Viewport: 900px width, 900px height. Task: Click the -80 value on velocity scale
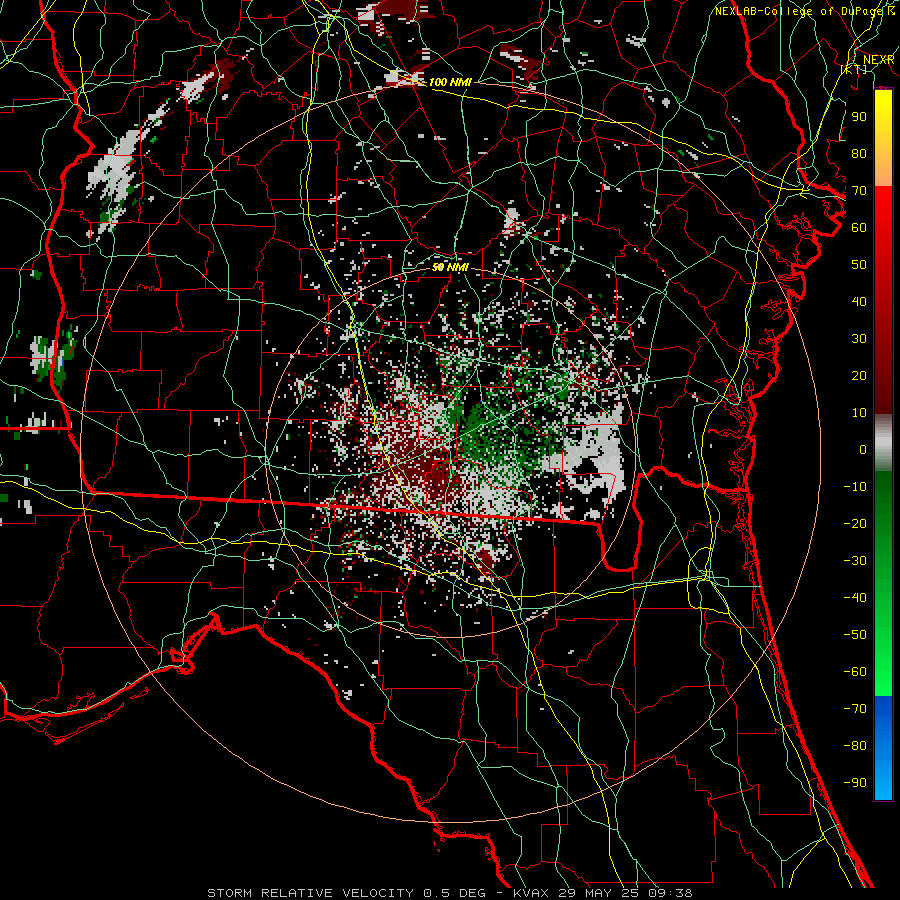click(x=855, y=746)
